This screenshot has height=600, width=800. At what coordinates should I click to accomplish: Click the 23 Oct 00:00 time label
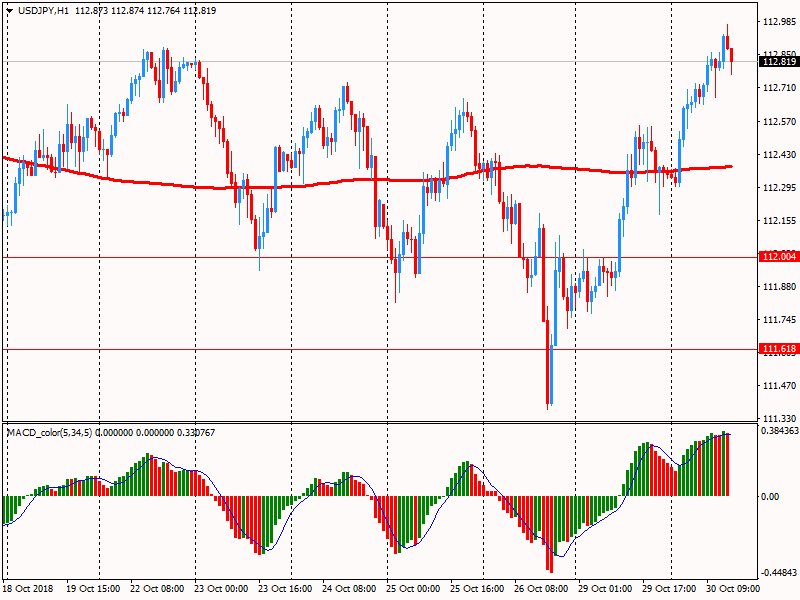221,588
